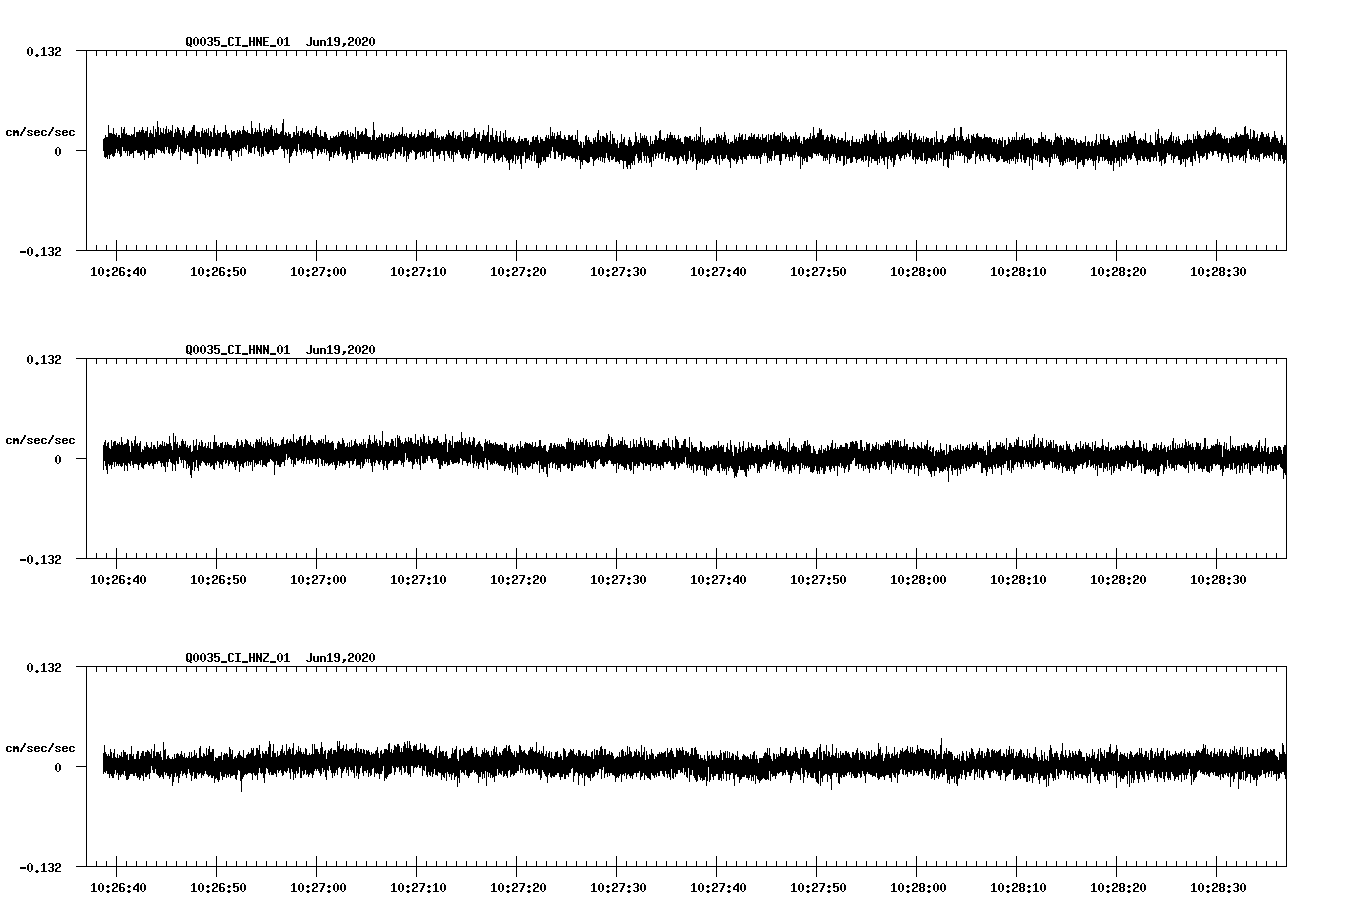Image resolution: width=1358 pixels, height=924 pixels.
Task: Click the 0.132 upper limit of HNZ plot
Action: (x=44, y=668)
